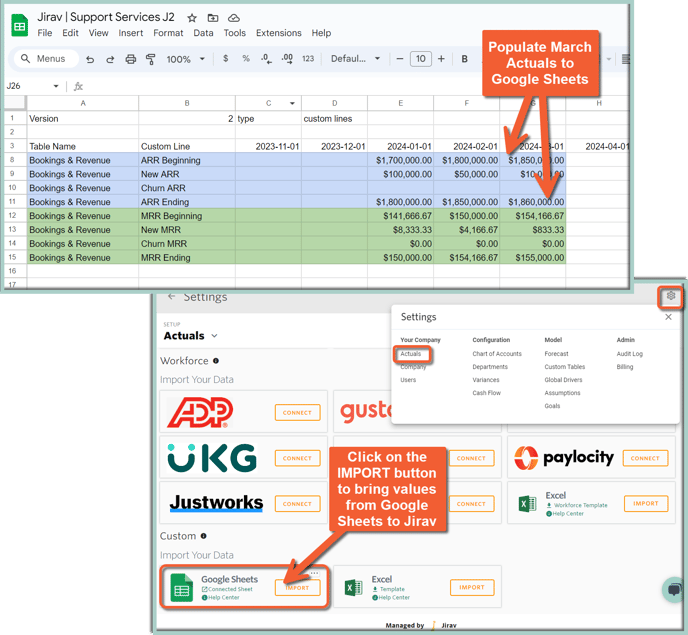The height and width of the screenshot is (635, 688).
Task: Open the Tools menu
Action: coord(235,33)
